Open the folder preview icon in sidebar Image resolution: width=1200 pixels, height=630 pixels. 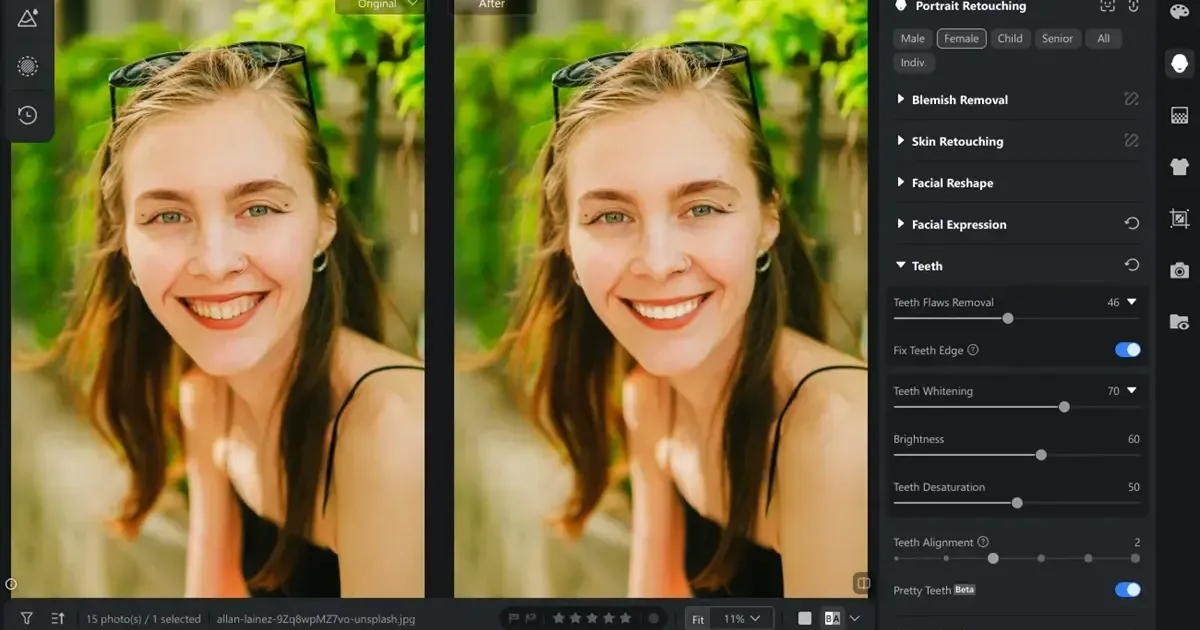pos(1179,322)
